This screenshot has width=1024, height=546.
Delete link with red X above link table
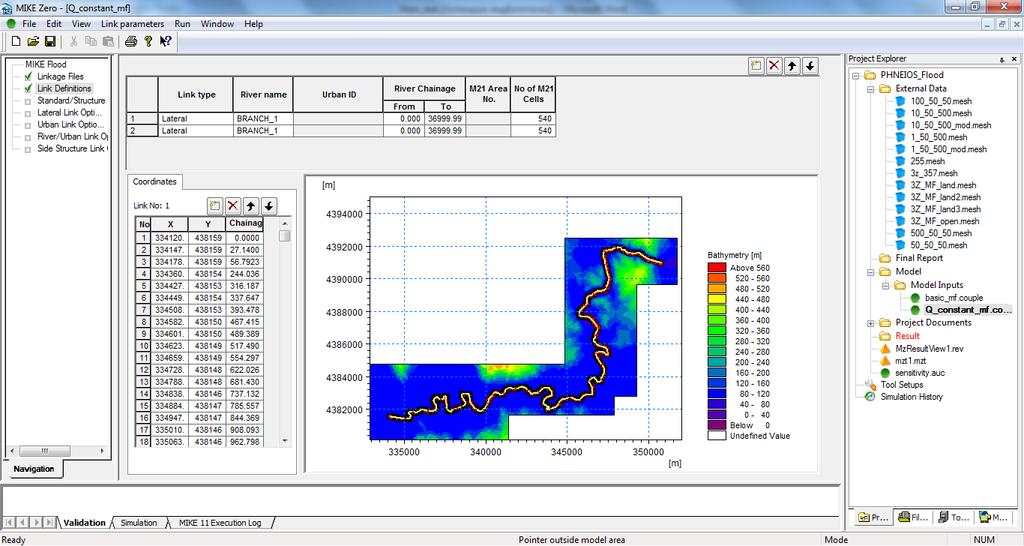click(x=774, y=65)
